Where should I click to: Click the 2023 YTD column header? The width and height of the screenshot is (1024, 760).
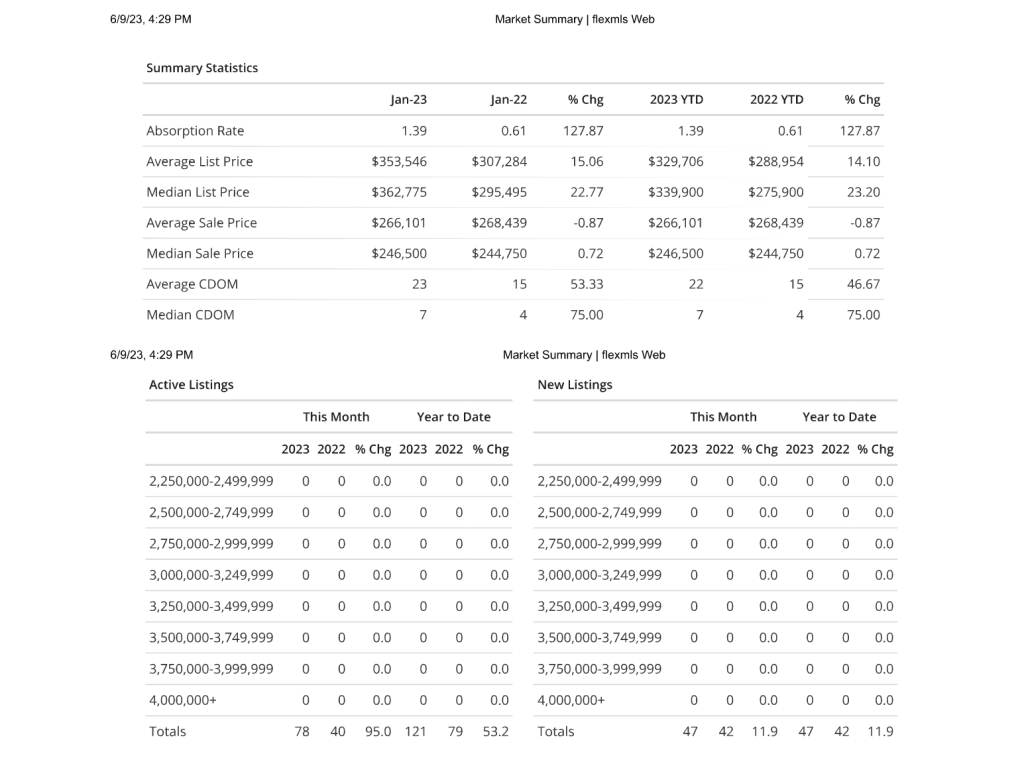tap(676, 100)
